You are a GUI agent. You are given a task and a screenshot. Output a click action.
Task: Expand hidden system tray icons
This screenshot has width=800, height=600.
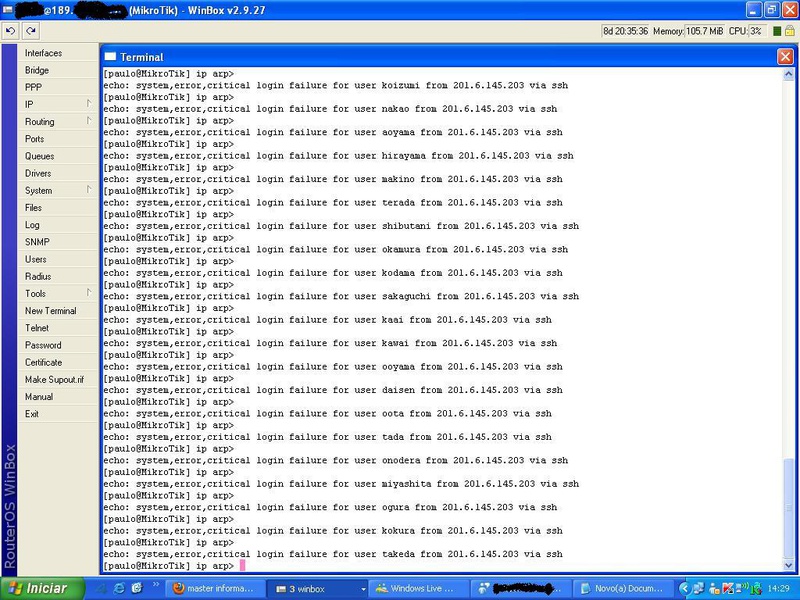pyautogui.click(x=683, y=588)
